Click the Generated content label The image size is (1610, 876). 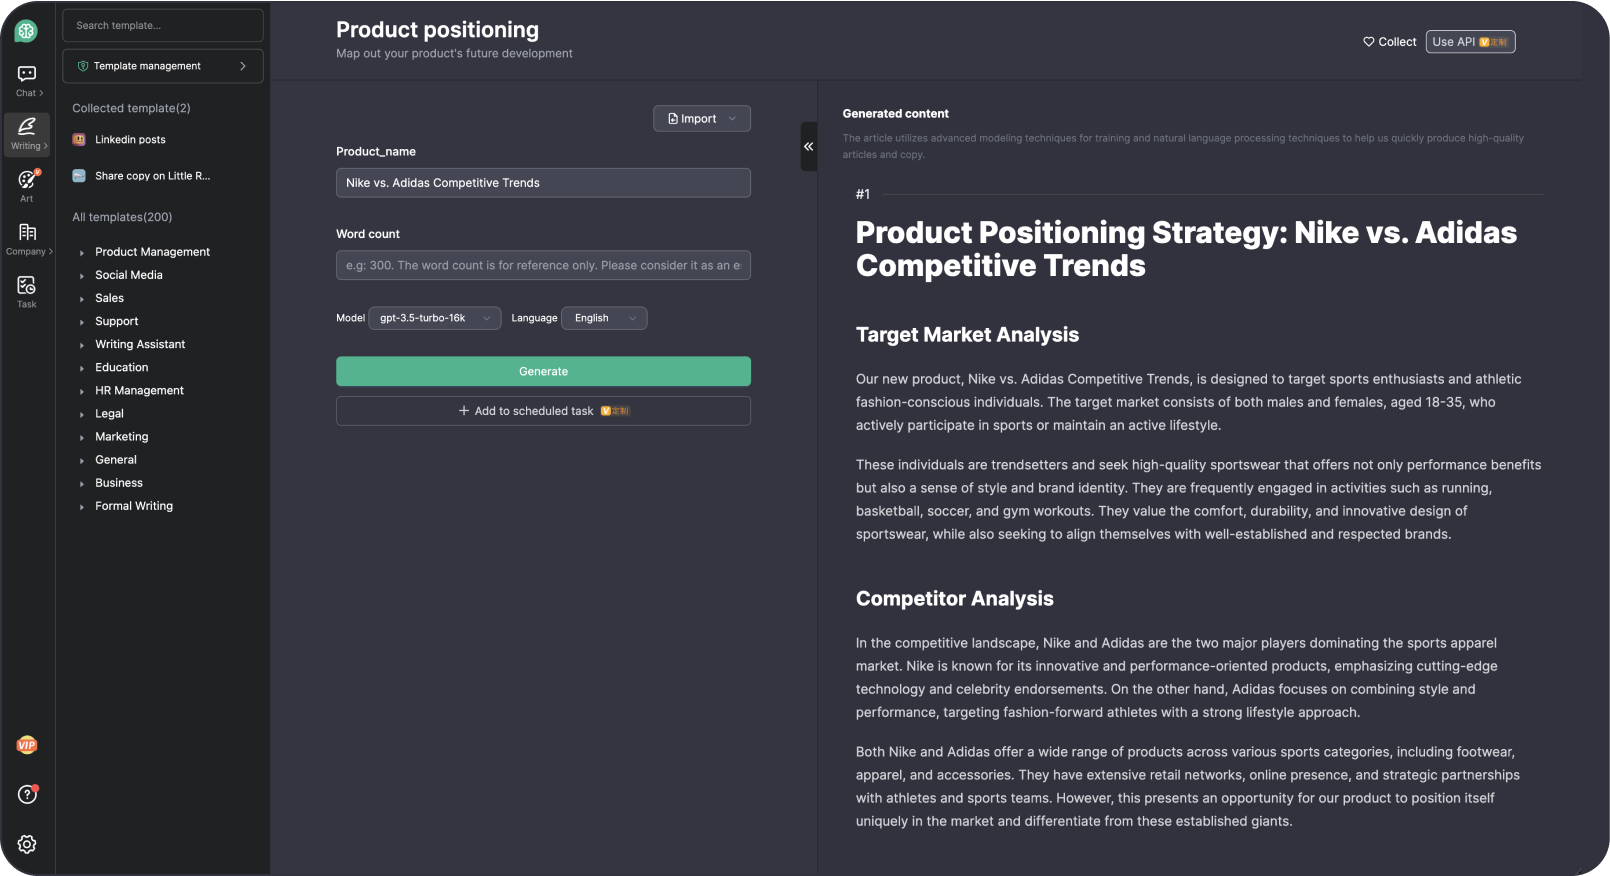[895, 114]
